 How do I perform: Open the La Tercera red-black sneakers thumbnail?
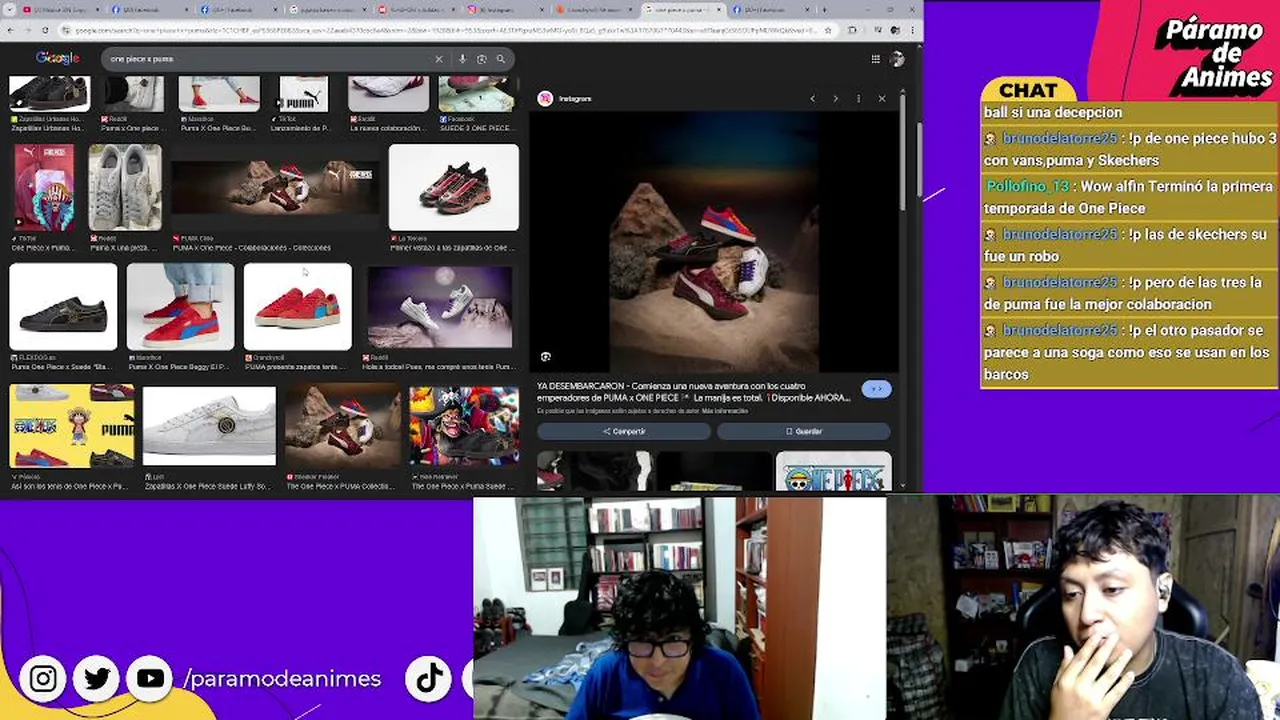click(454, 187)
